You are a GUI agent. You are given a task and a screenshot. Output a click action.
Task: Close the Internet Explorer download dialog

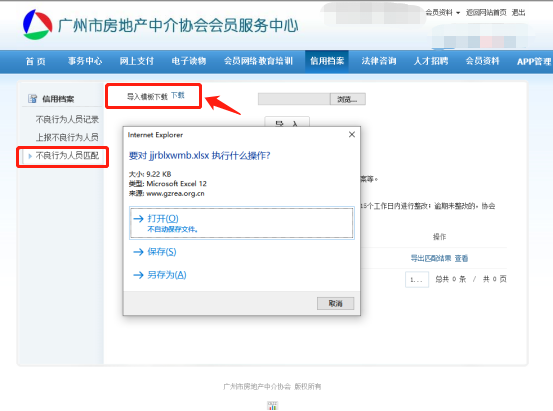(352, 134)
